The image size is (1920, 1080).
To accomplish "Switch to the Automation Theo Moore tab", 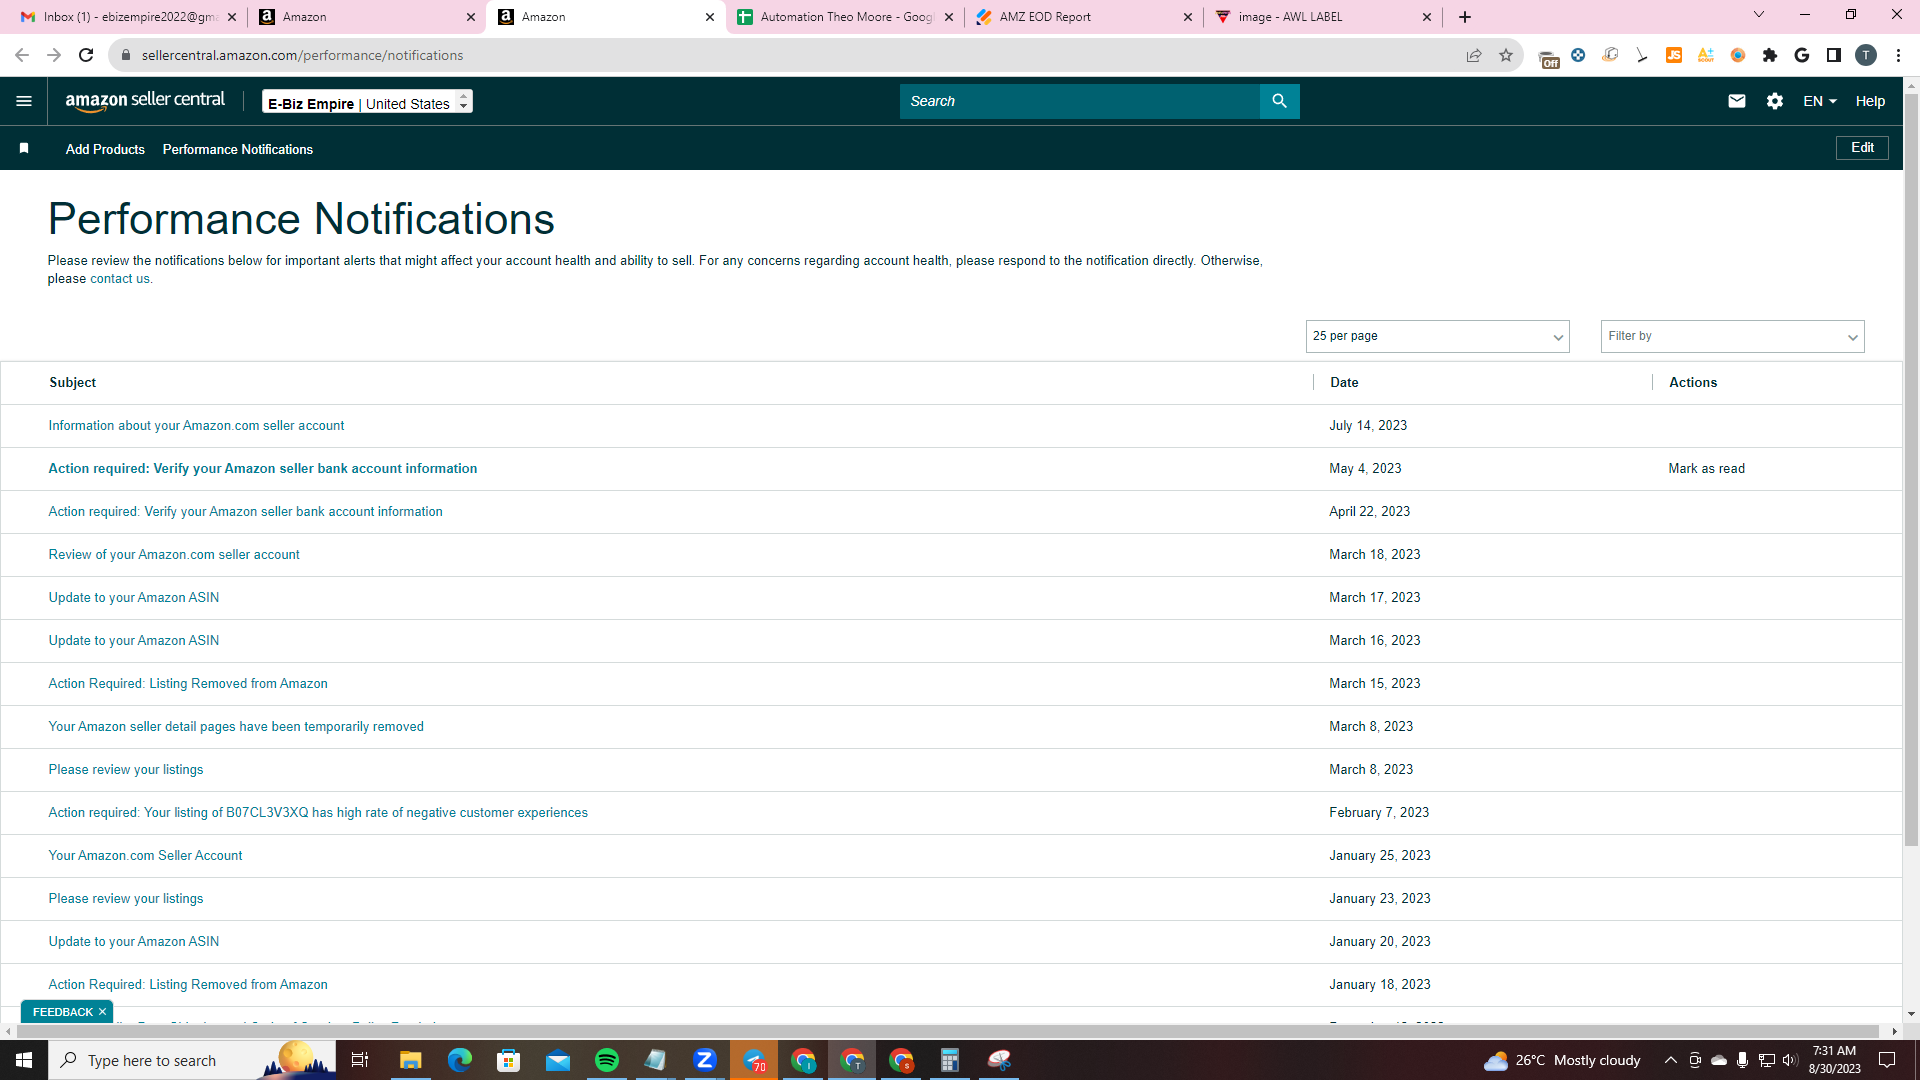I will [x=845, y=17].
